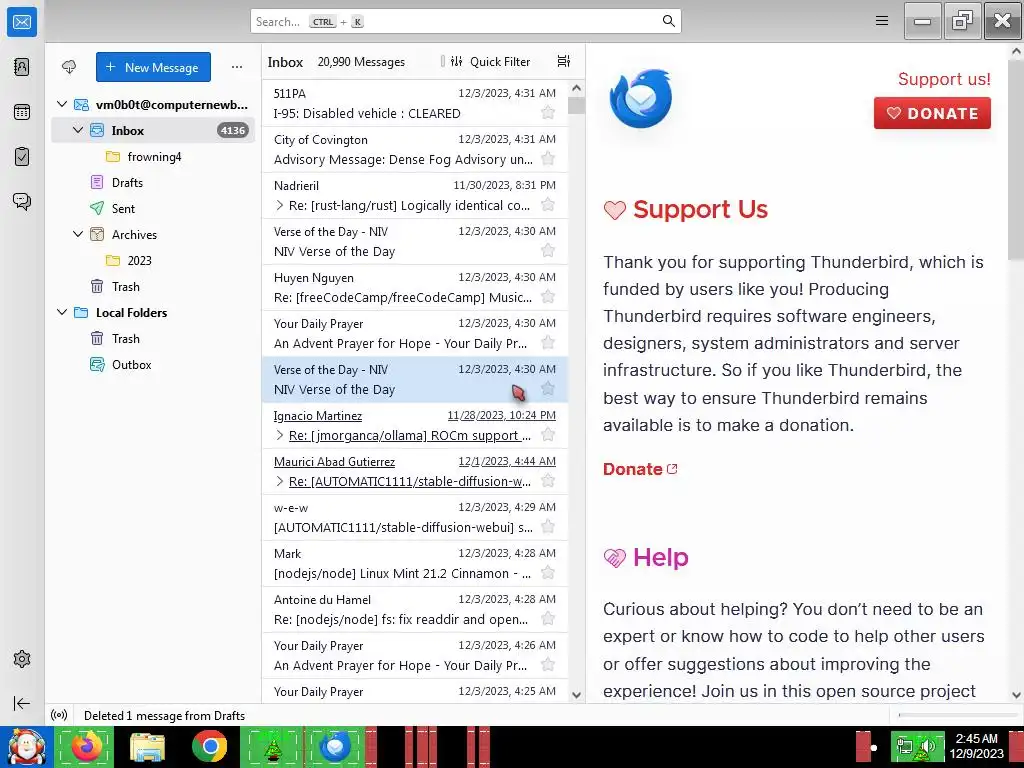Expand the Ignacio Martinez thread
The width and height of the screenshot is (1024, 768).
(280, 435)
